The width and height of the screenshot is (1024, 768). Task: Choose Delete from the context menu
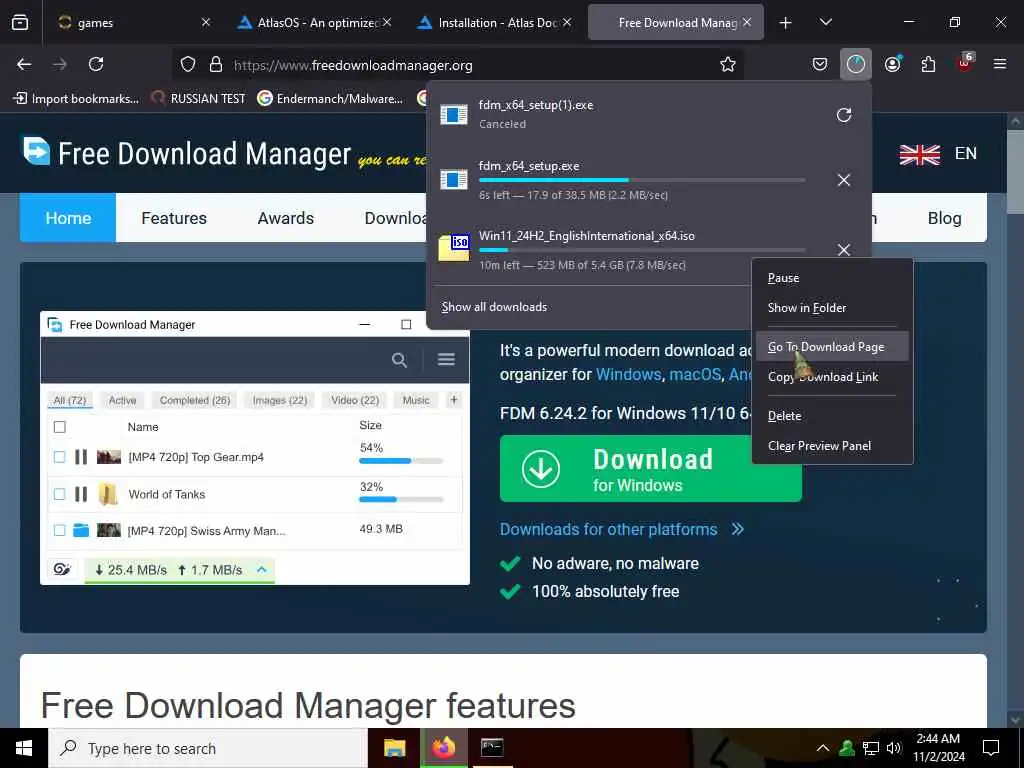[x=832, y=416]
